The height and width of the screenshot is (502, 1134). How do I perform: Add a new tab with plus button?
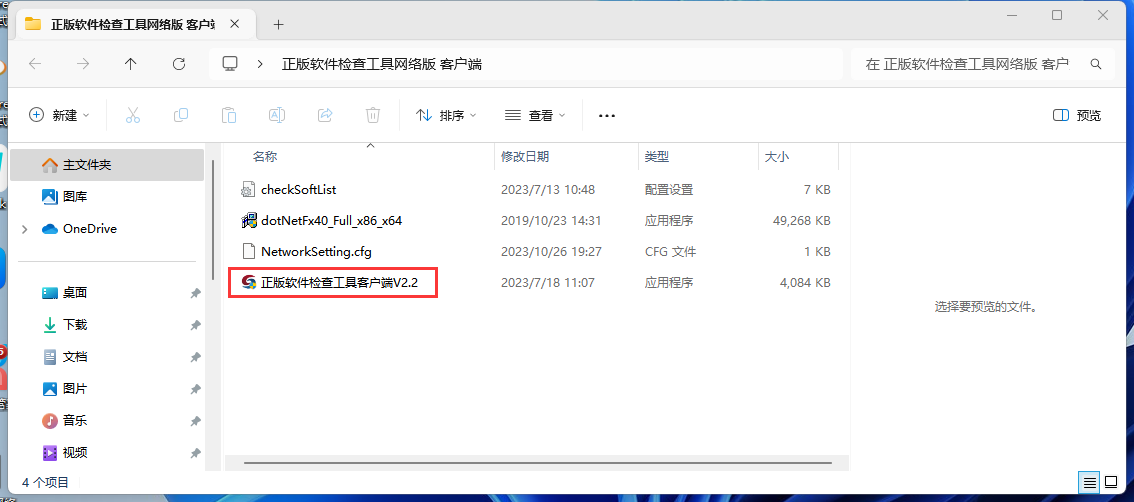click(278, 24)
